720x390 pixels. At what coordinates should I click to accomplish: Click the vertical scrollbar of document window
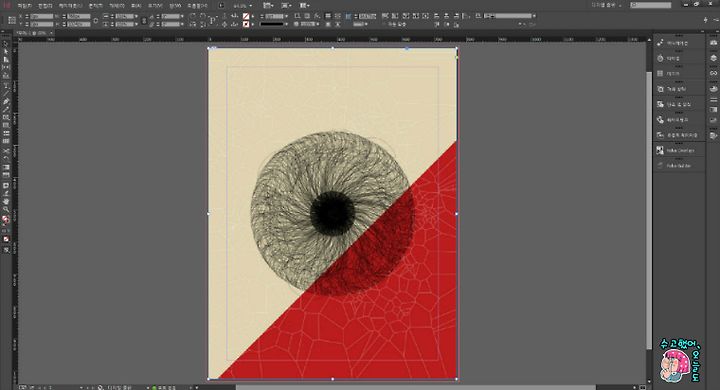coord(649,210)
